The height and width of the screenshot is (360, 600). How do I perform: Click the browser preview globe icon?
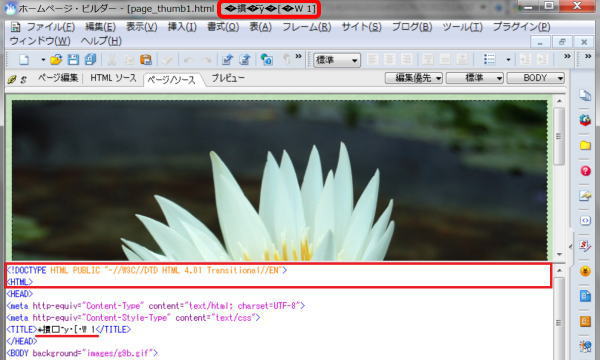point(266,59)
